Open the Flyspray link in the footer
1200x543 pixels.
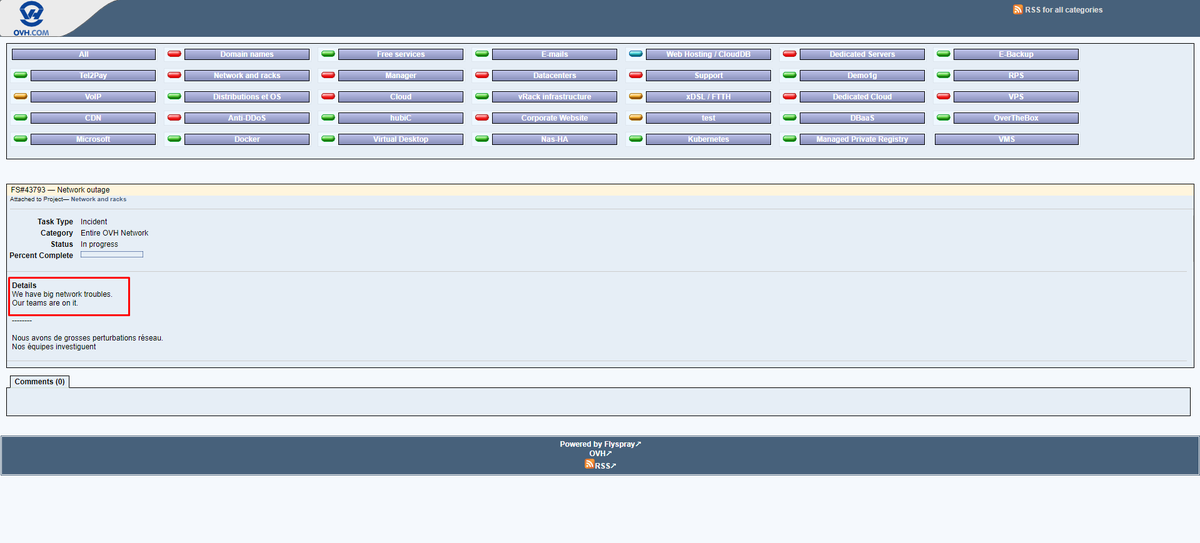click(x=623, y=444)
